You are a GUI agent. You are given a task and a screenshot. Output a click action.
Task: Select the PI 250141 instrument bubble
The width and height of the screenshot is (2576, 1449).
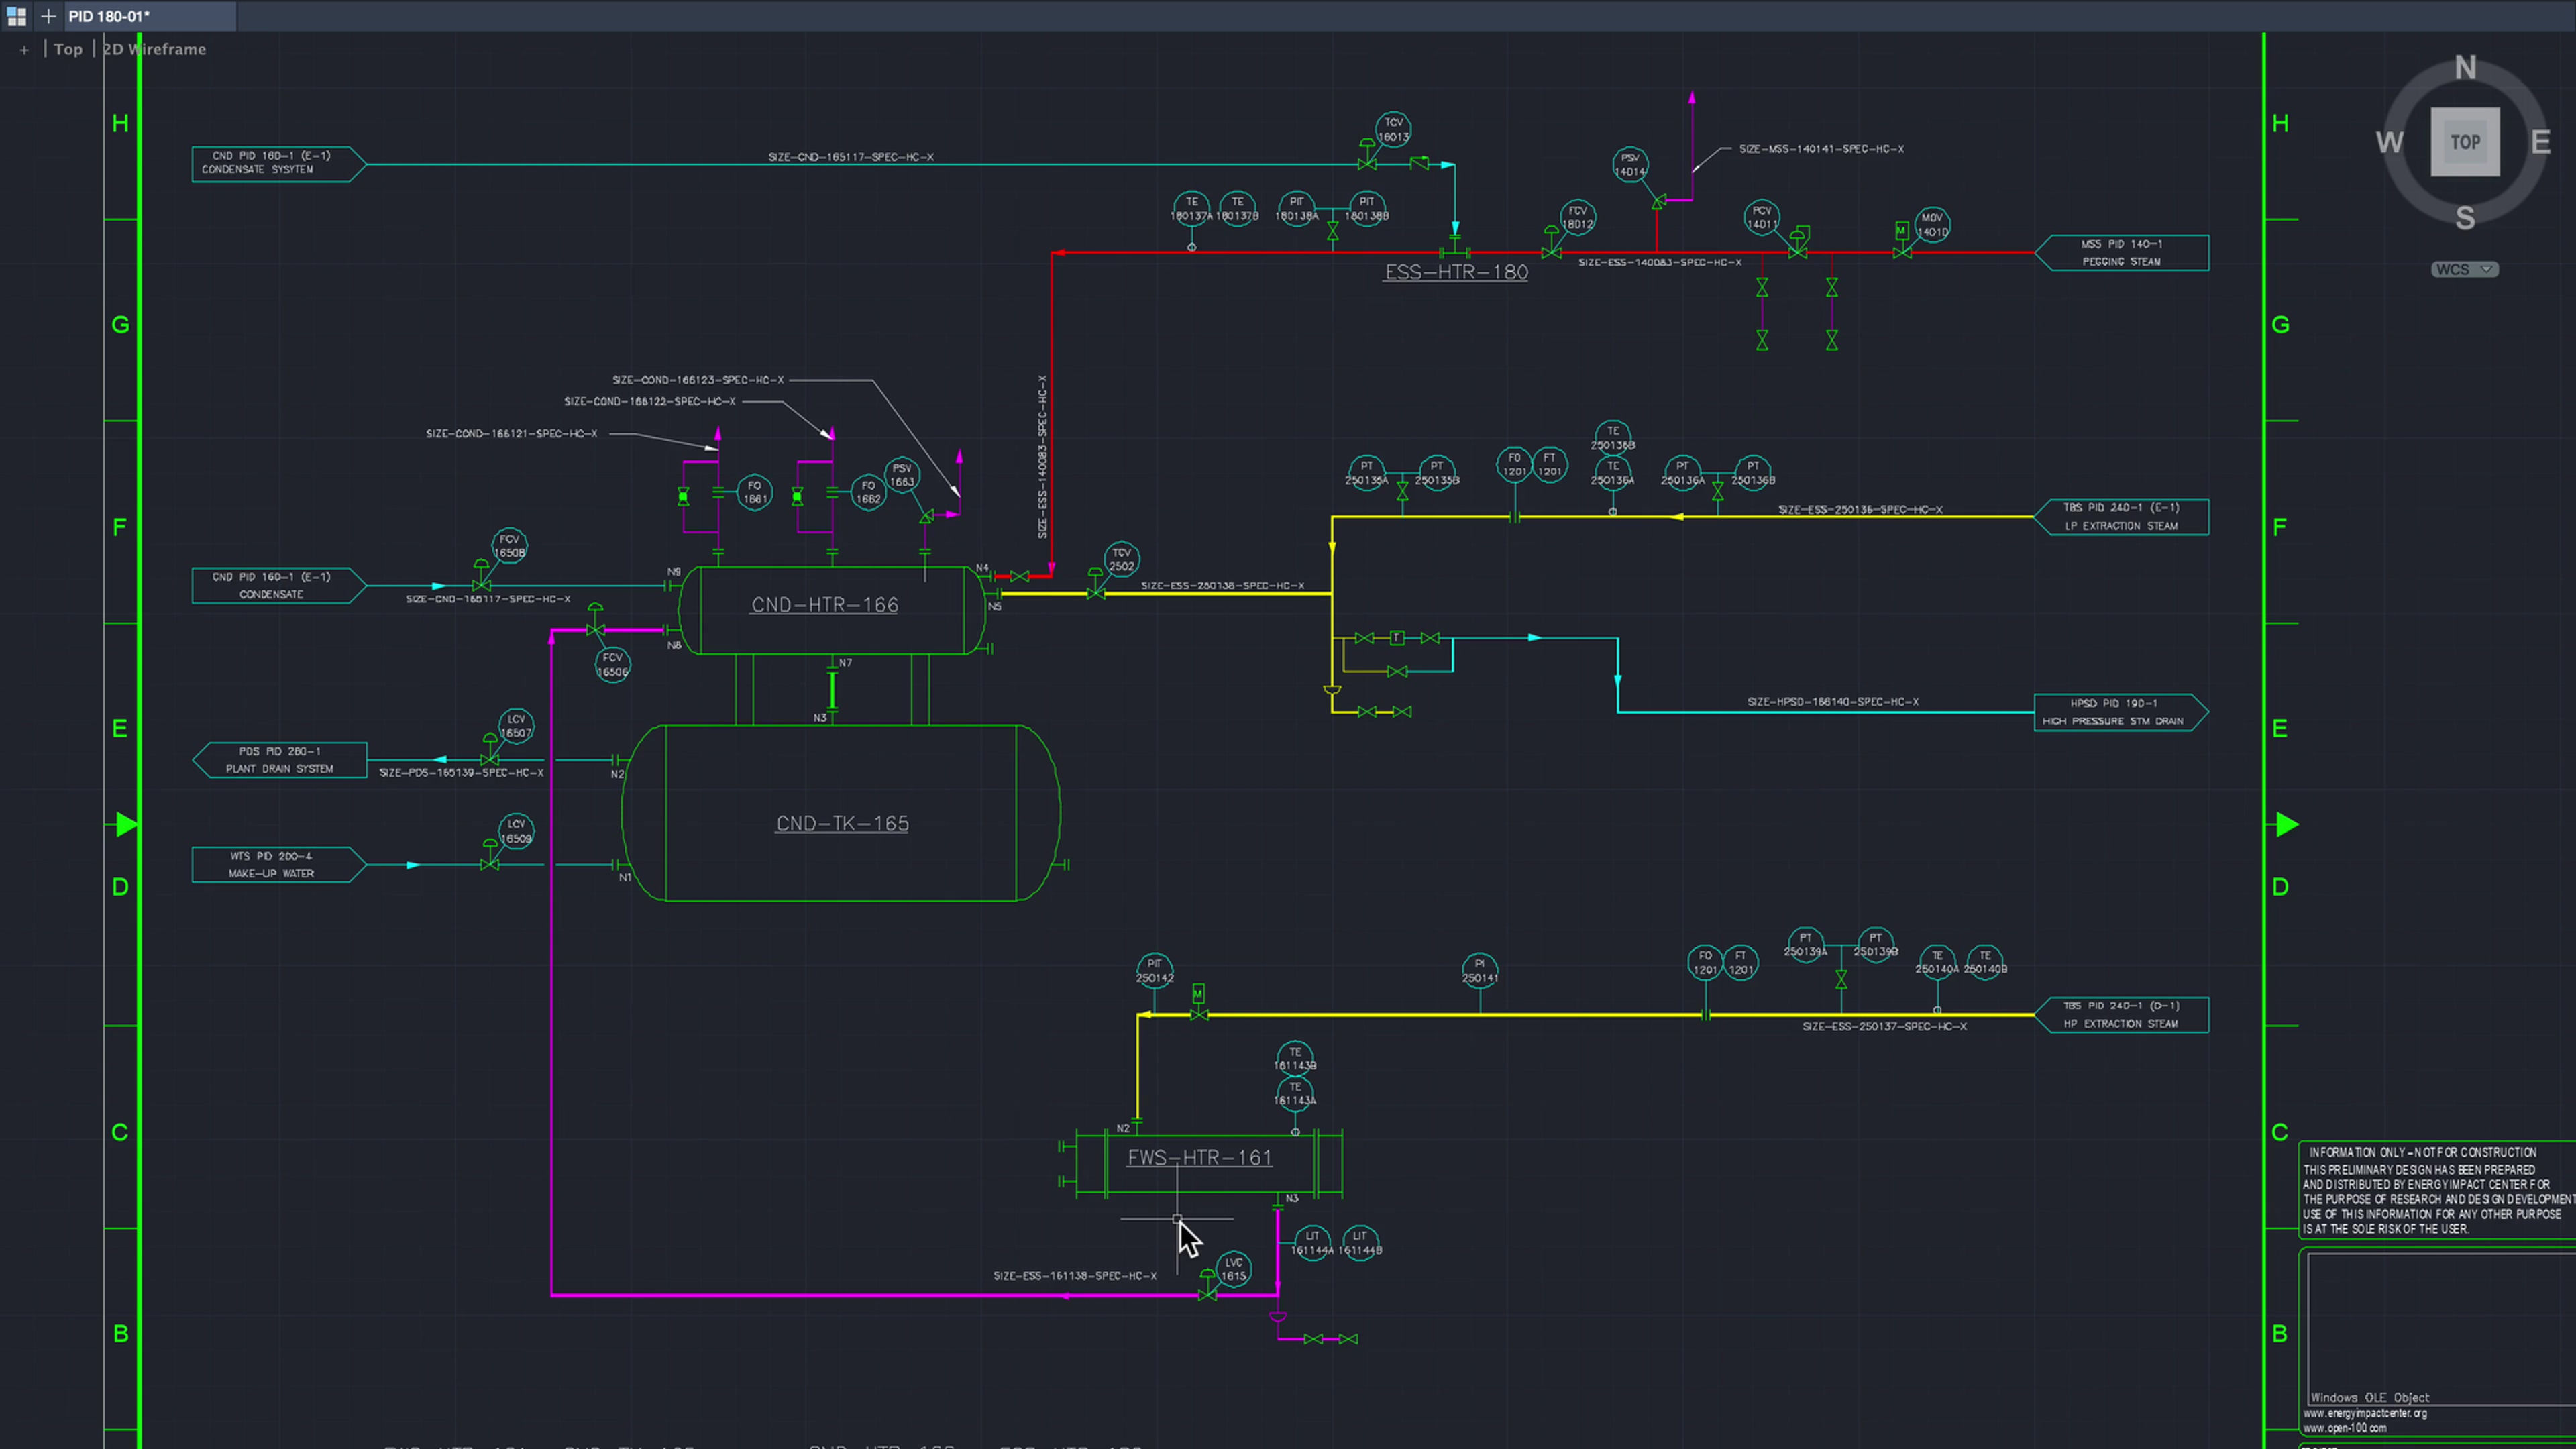[x=1480, y=971]
